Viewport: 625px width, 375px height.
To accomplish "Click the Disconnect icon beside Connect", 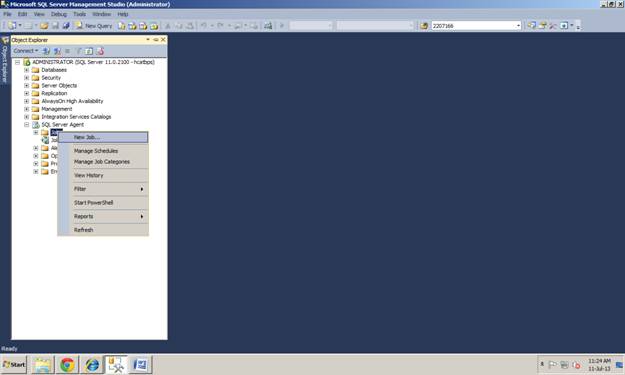I will pyautogui.click(x=57, y=51).
